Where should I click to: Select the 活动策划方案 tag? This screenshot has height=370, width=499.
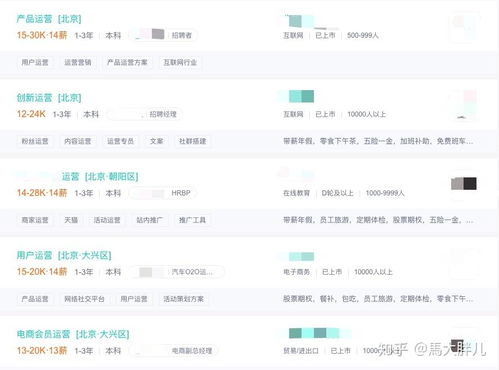pyautogui.click(x=183, y=299)
